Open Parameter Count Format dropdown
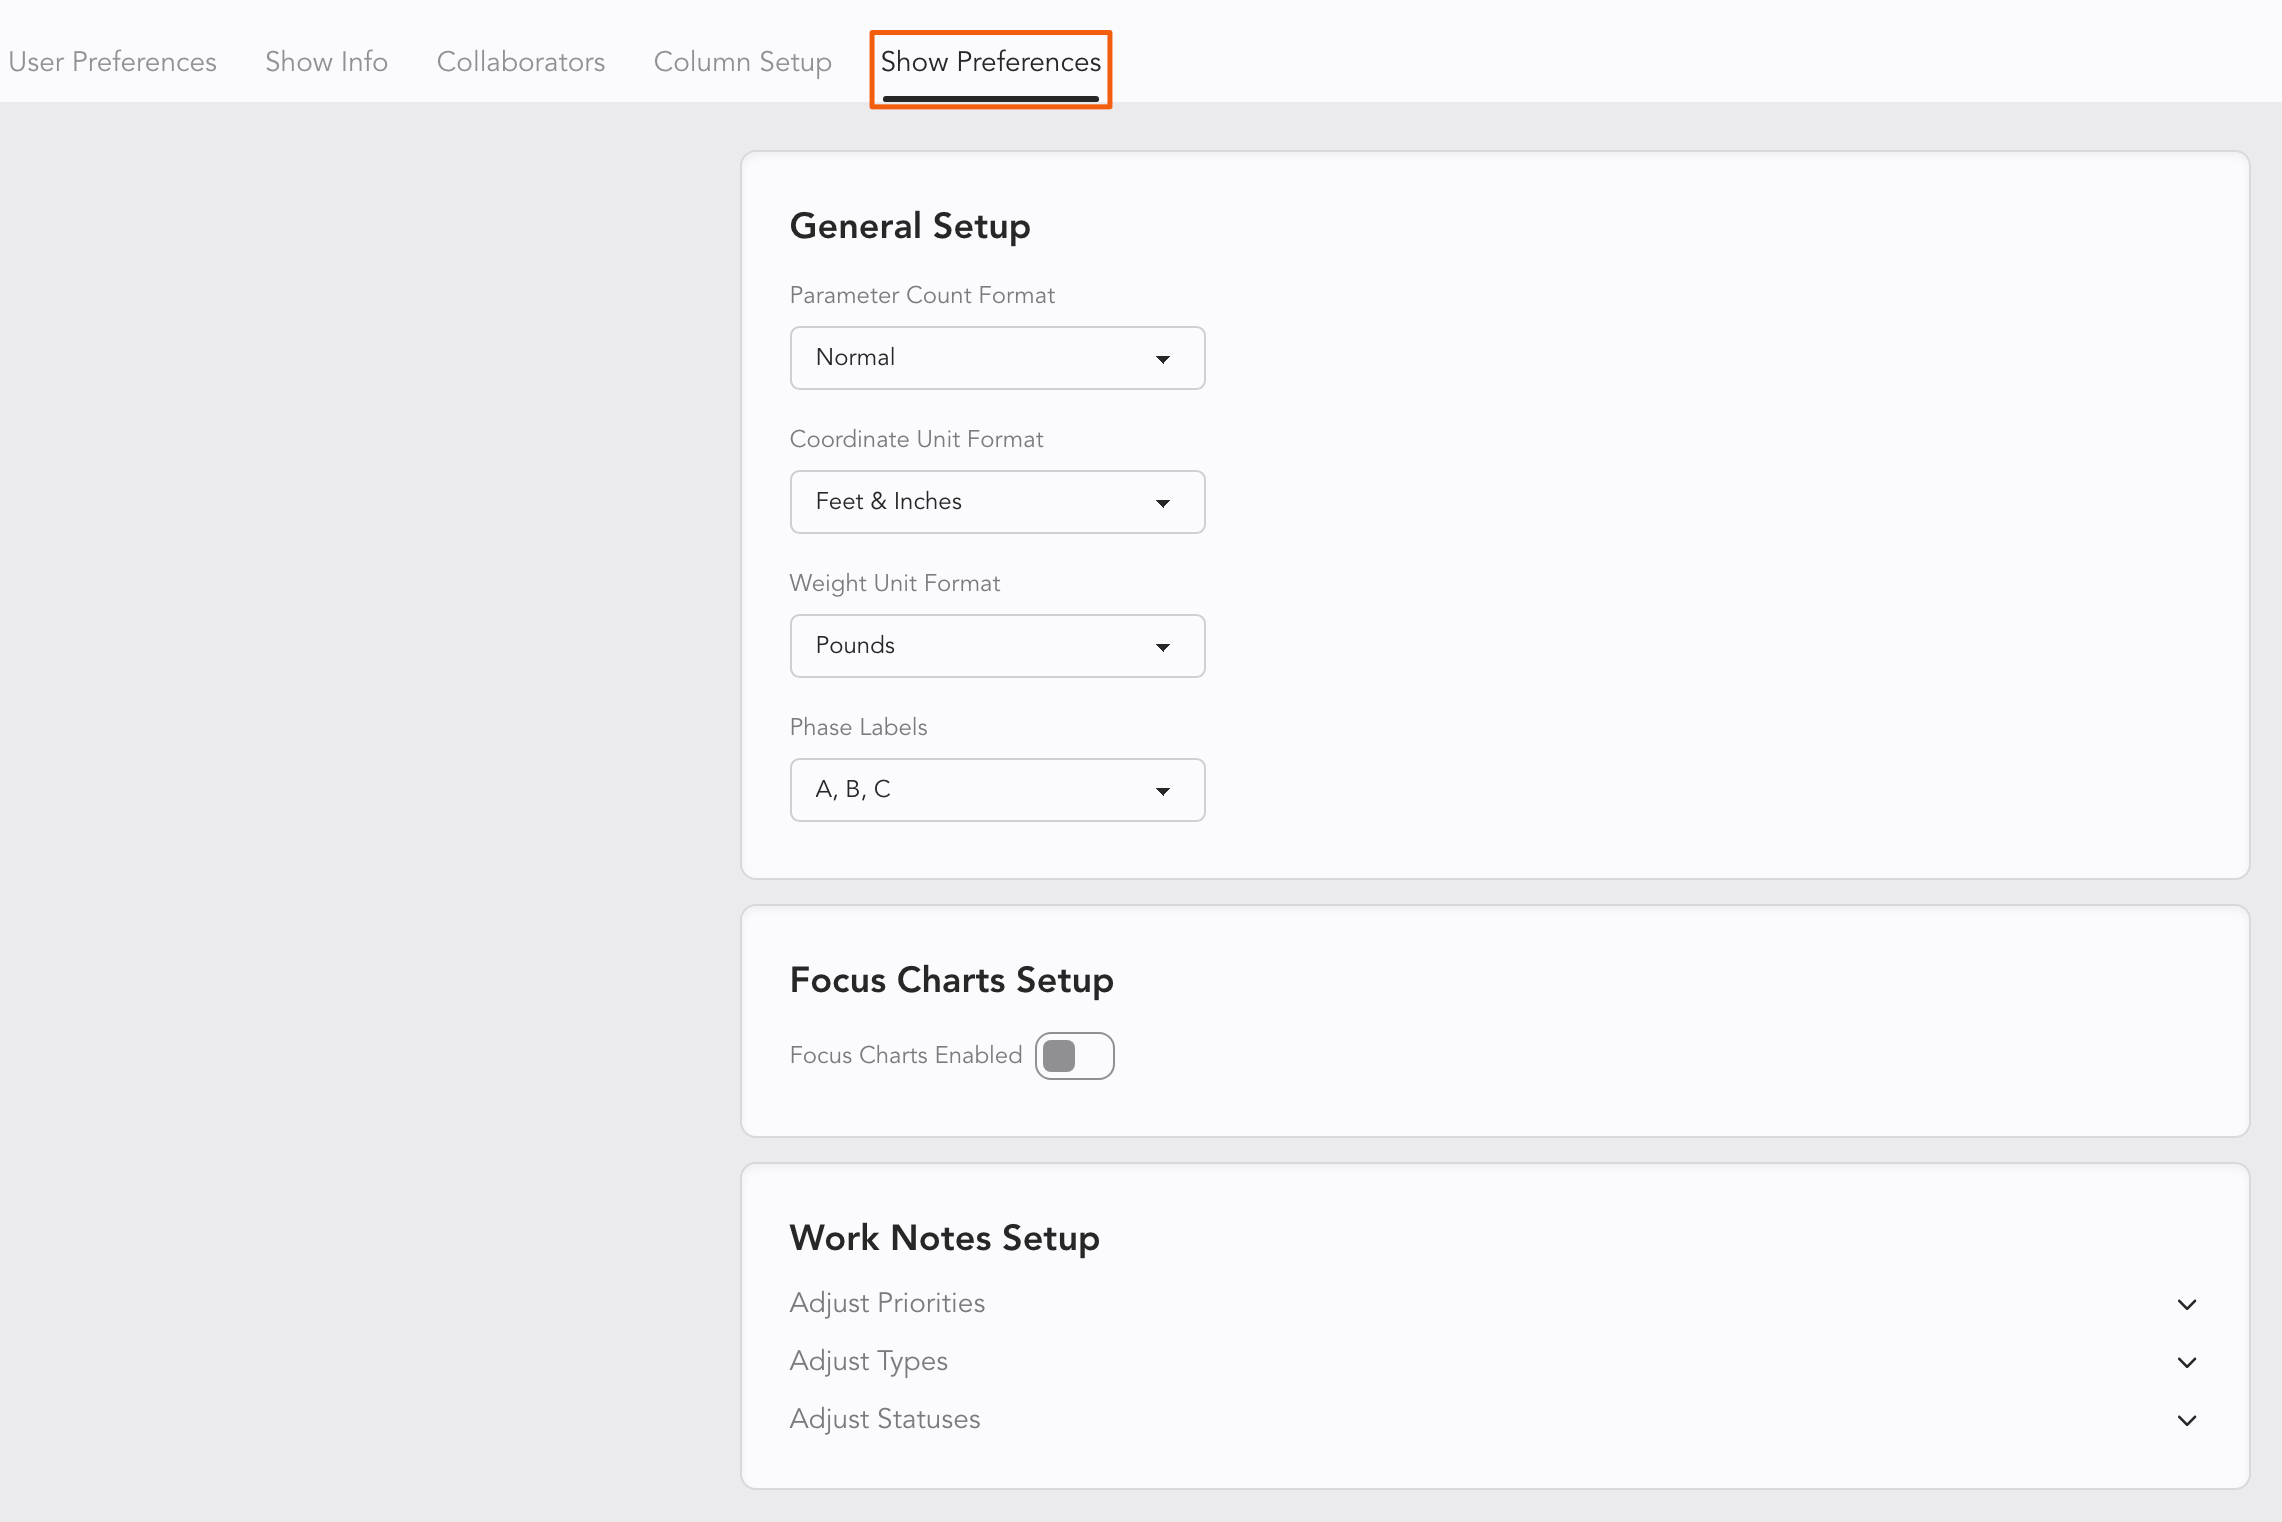This screenshot has width=2282, height=1522. pyautogui.click(x=996, y=358)
